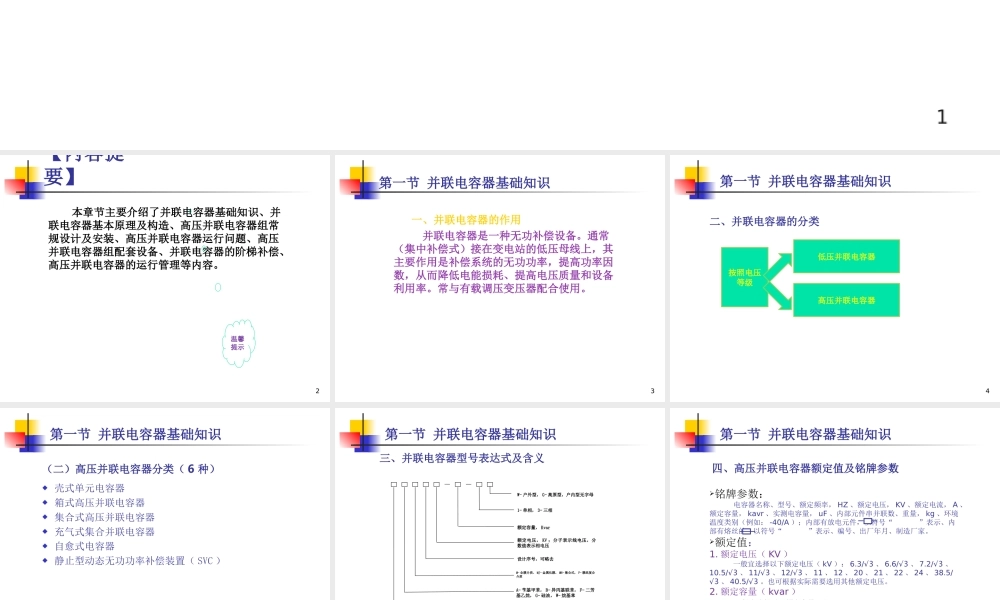Click the diamond bullet beside 集合式高压并联电容器
The image size is (1000, 600).
click(44, 517)
